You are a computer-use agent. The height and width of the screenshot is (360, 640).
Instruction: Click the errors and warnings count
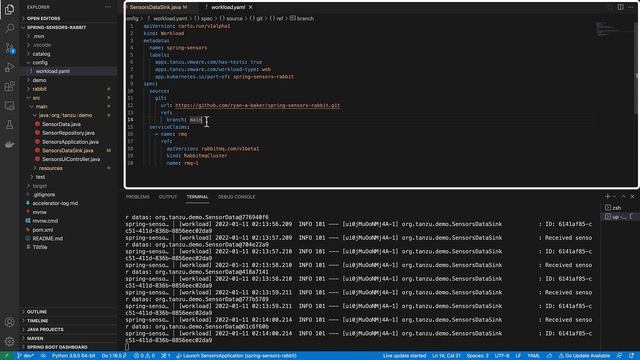pyautogui.click(x=144, y=356)
